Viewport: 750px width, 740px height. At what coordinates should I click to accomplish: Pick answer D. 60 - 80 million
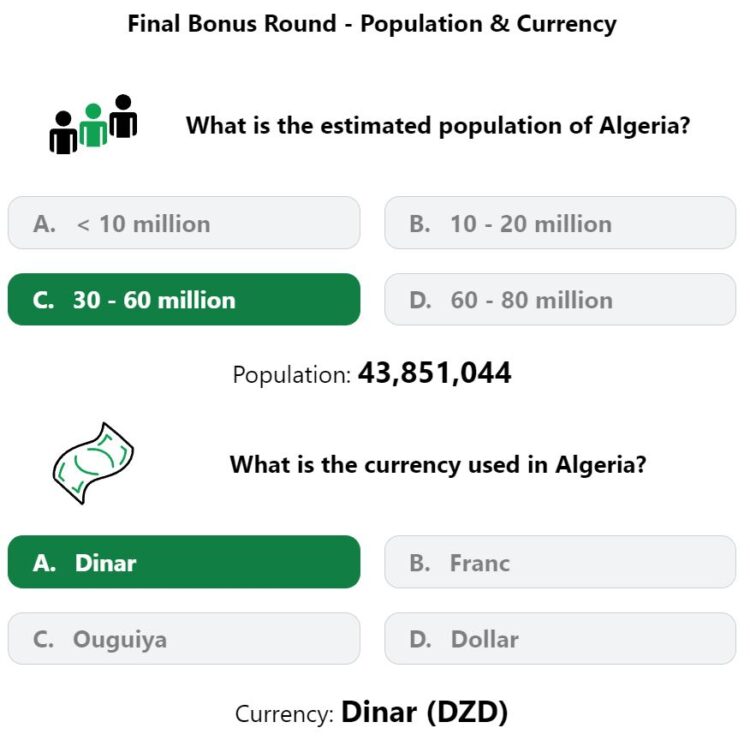(560, 299)
